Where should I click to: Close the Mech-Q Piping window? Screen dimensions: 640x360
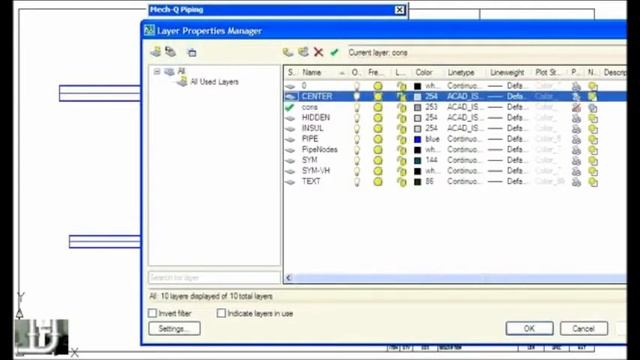[400, 10]
